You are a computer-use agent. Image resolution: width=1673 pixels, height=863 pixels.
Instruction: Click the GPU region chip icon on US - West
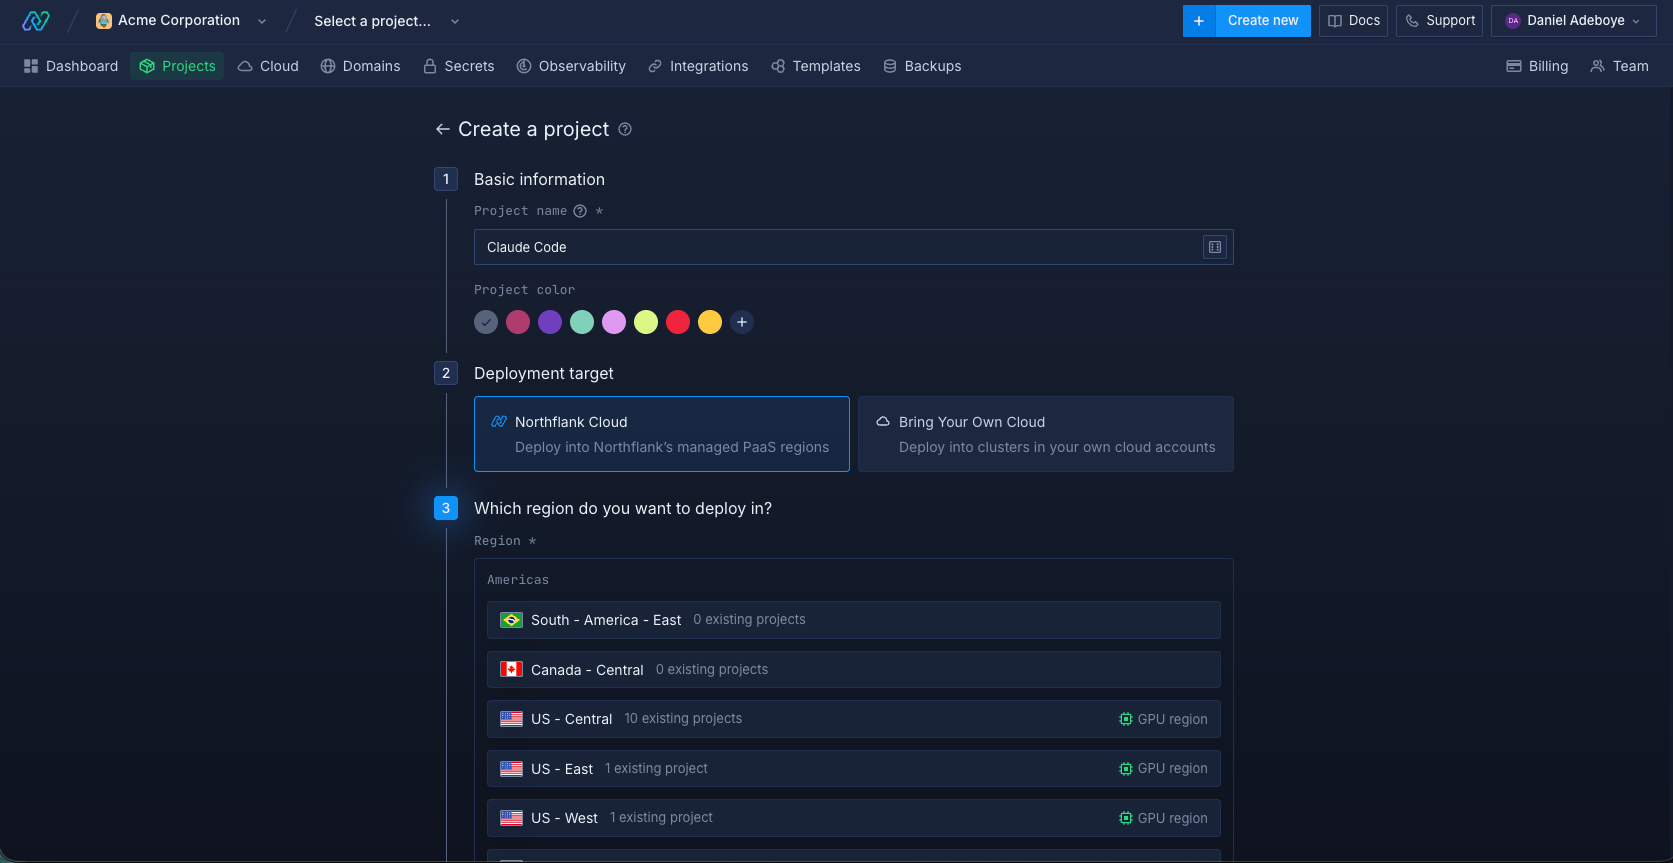(x=1126, y=818)
